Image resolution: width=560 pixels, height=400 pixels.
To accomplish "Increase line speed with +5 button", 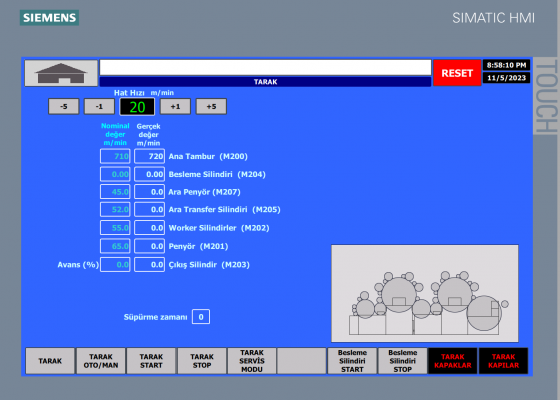I will (211, 106).
